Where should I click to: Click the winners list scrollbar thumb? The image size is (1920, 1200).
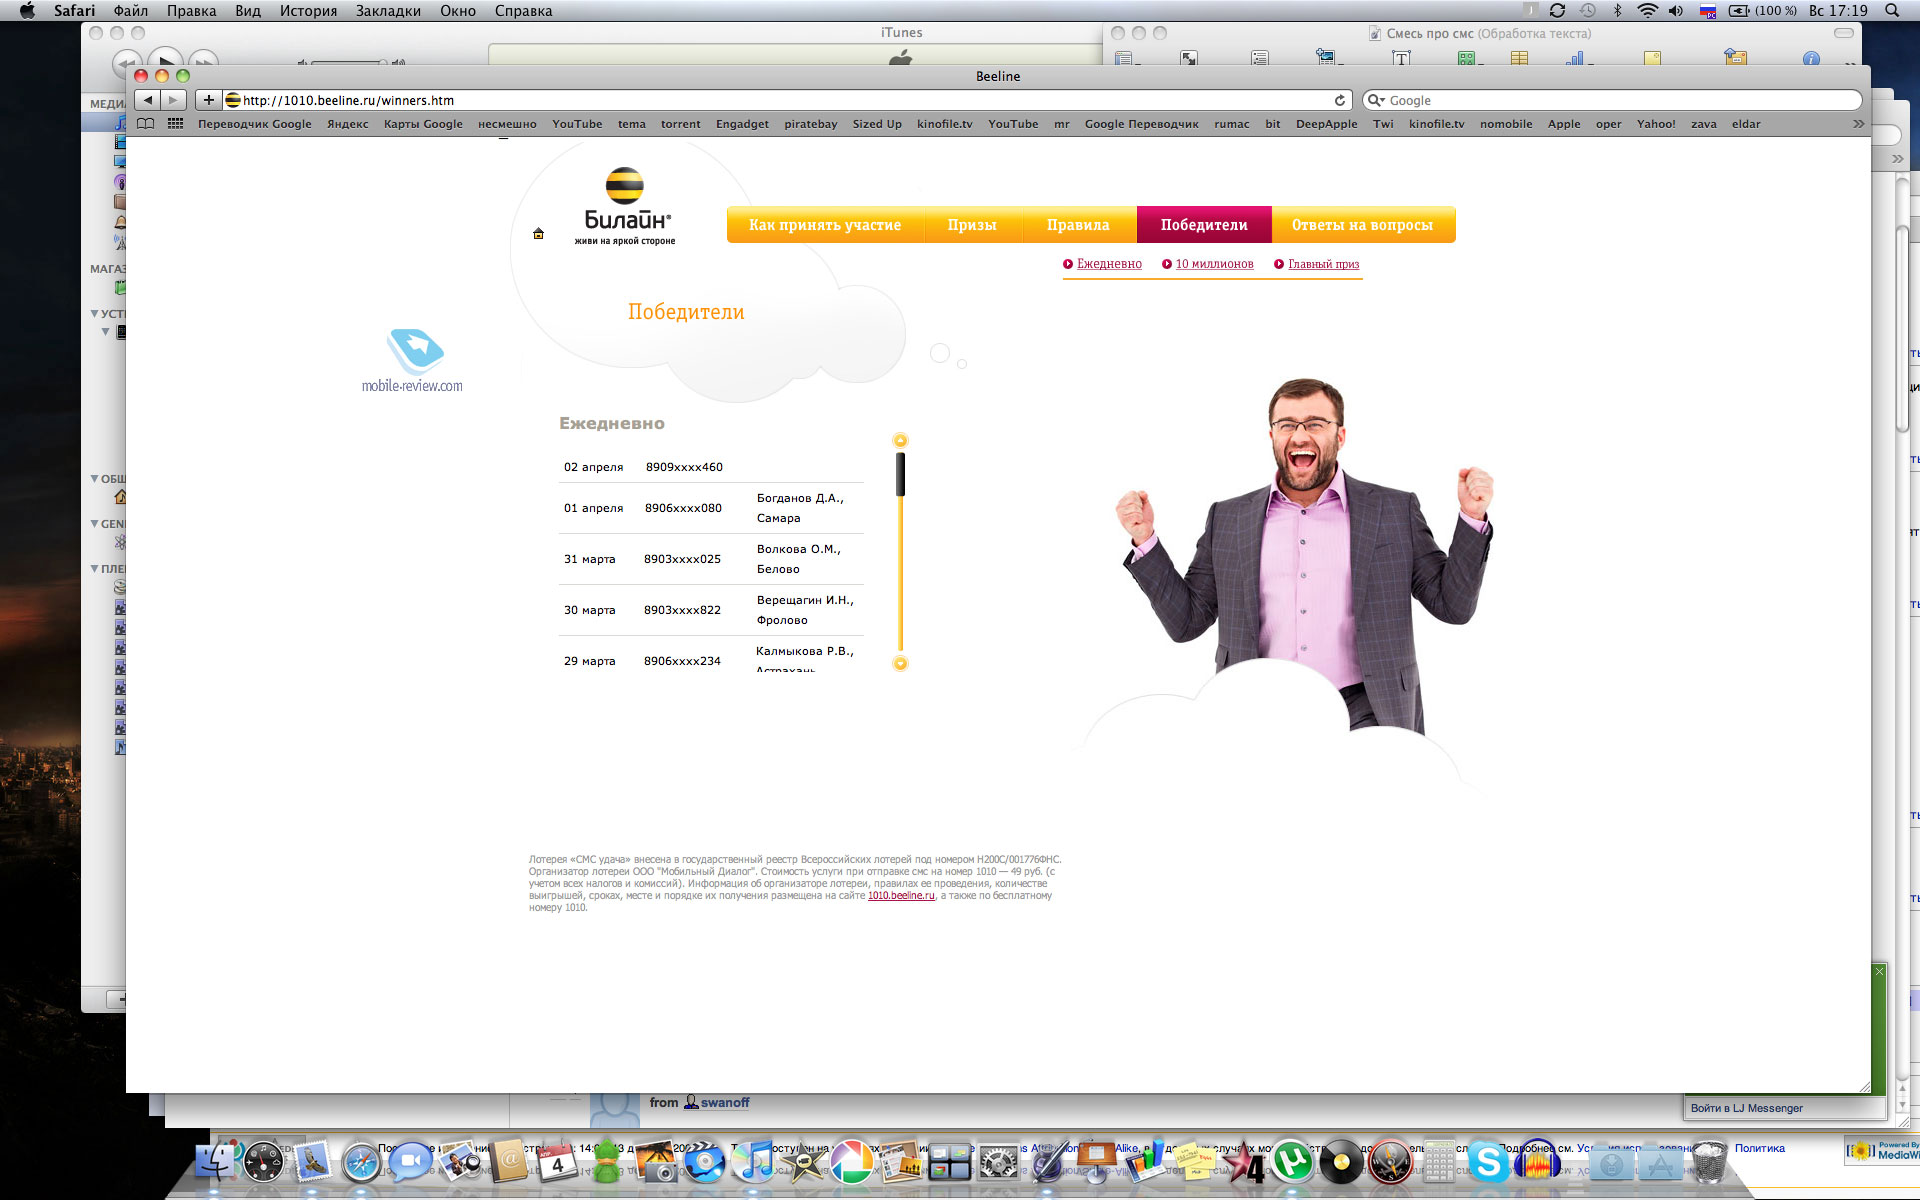pos(900,474)
